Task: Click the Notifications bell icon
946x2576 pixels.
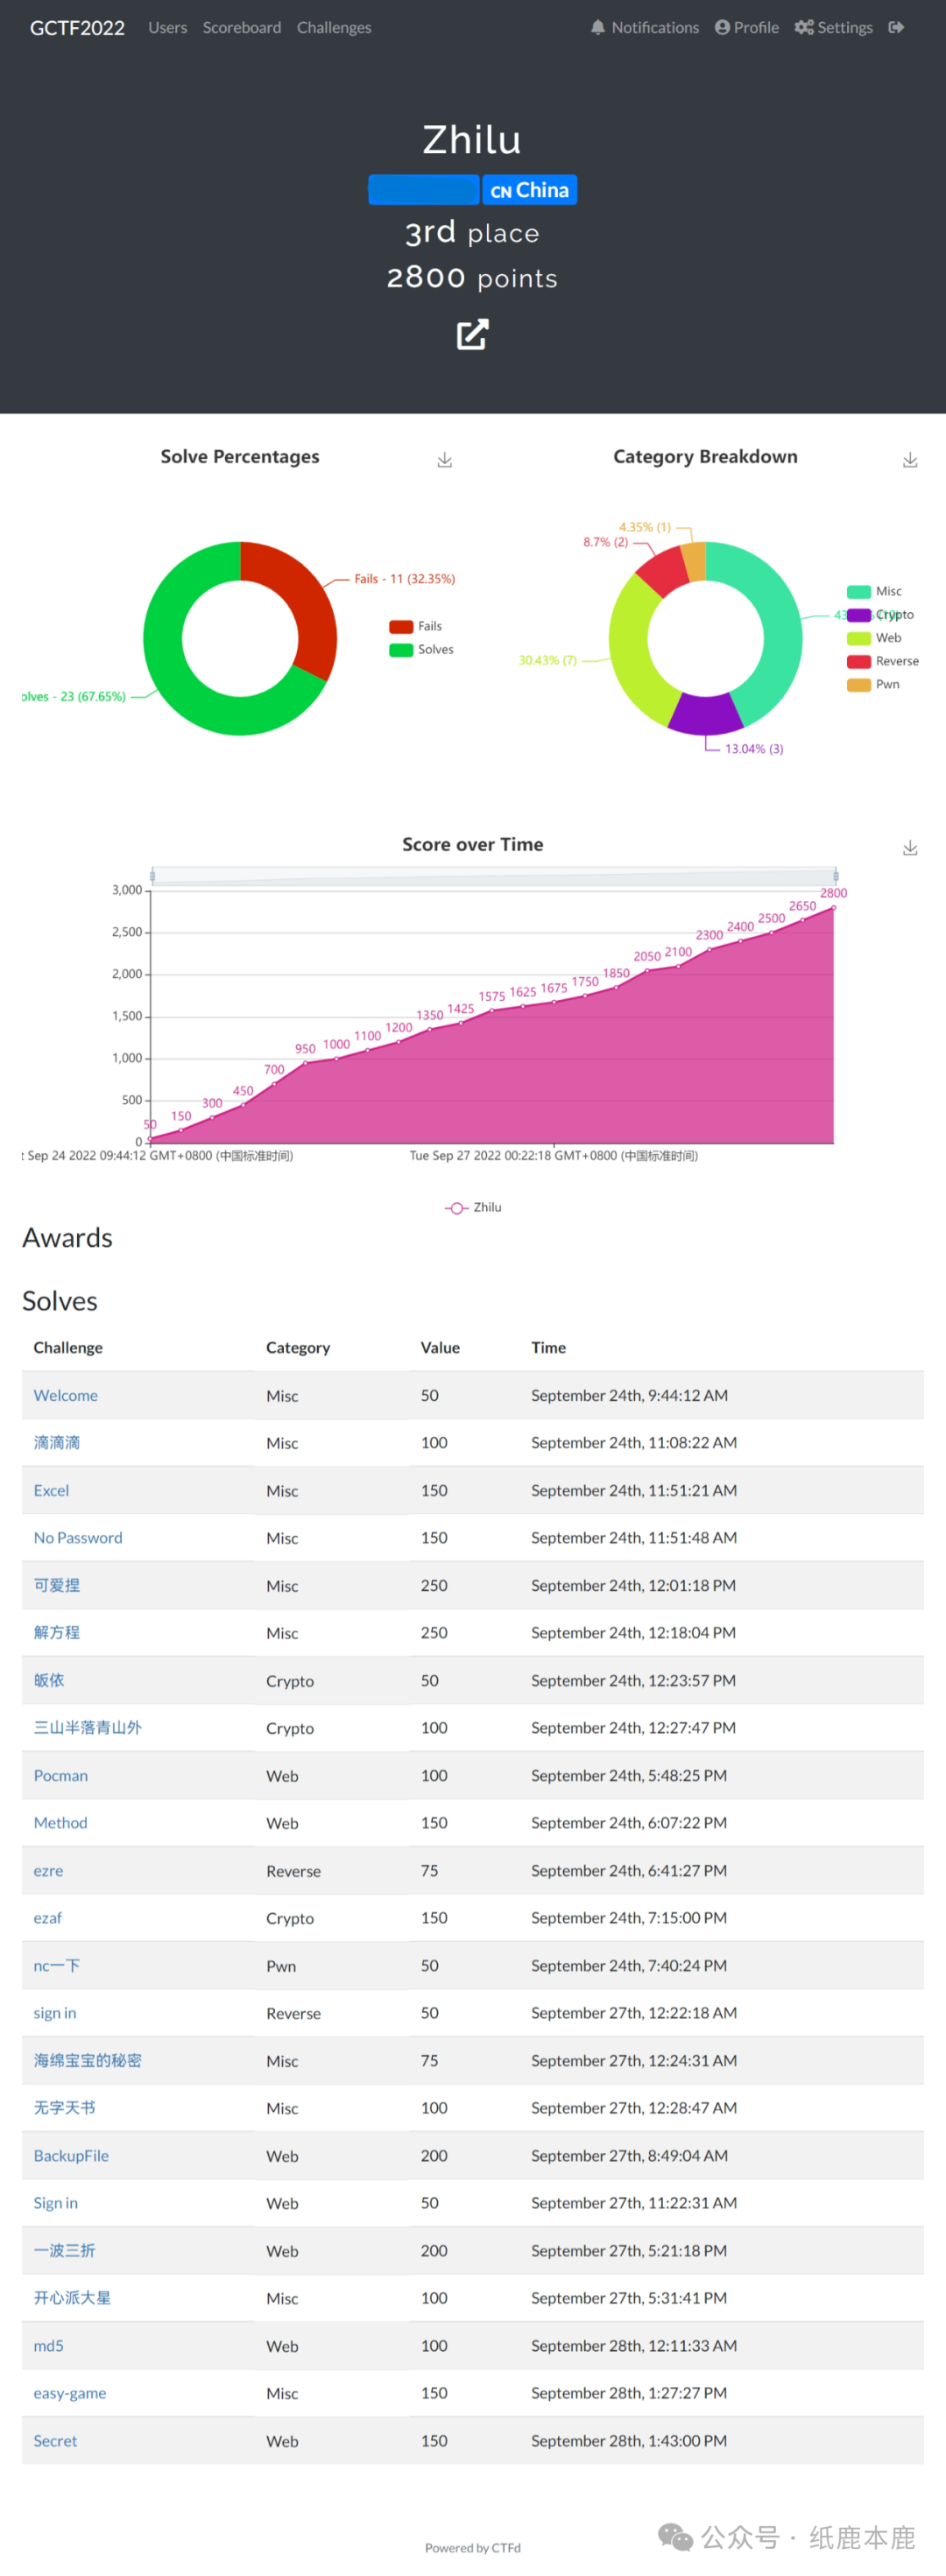Action: (x=598, y=27)
